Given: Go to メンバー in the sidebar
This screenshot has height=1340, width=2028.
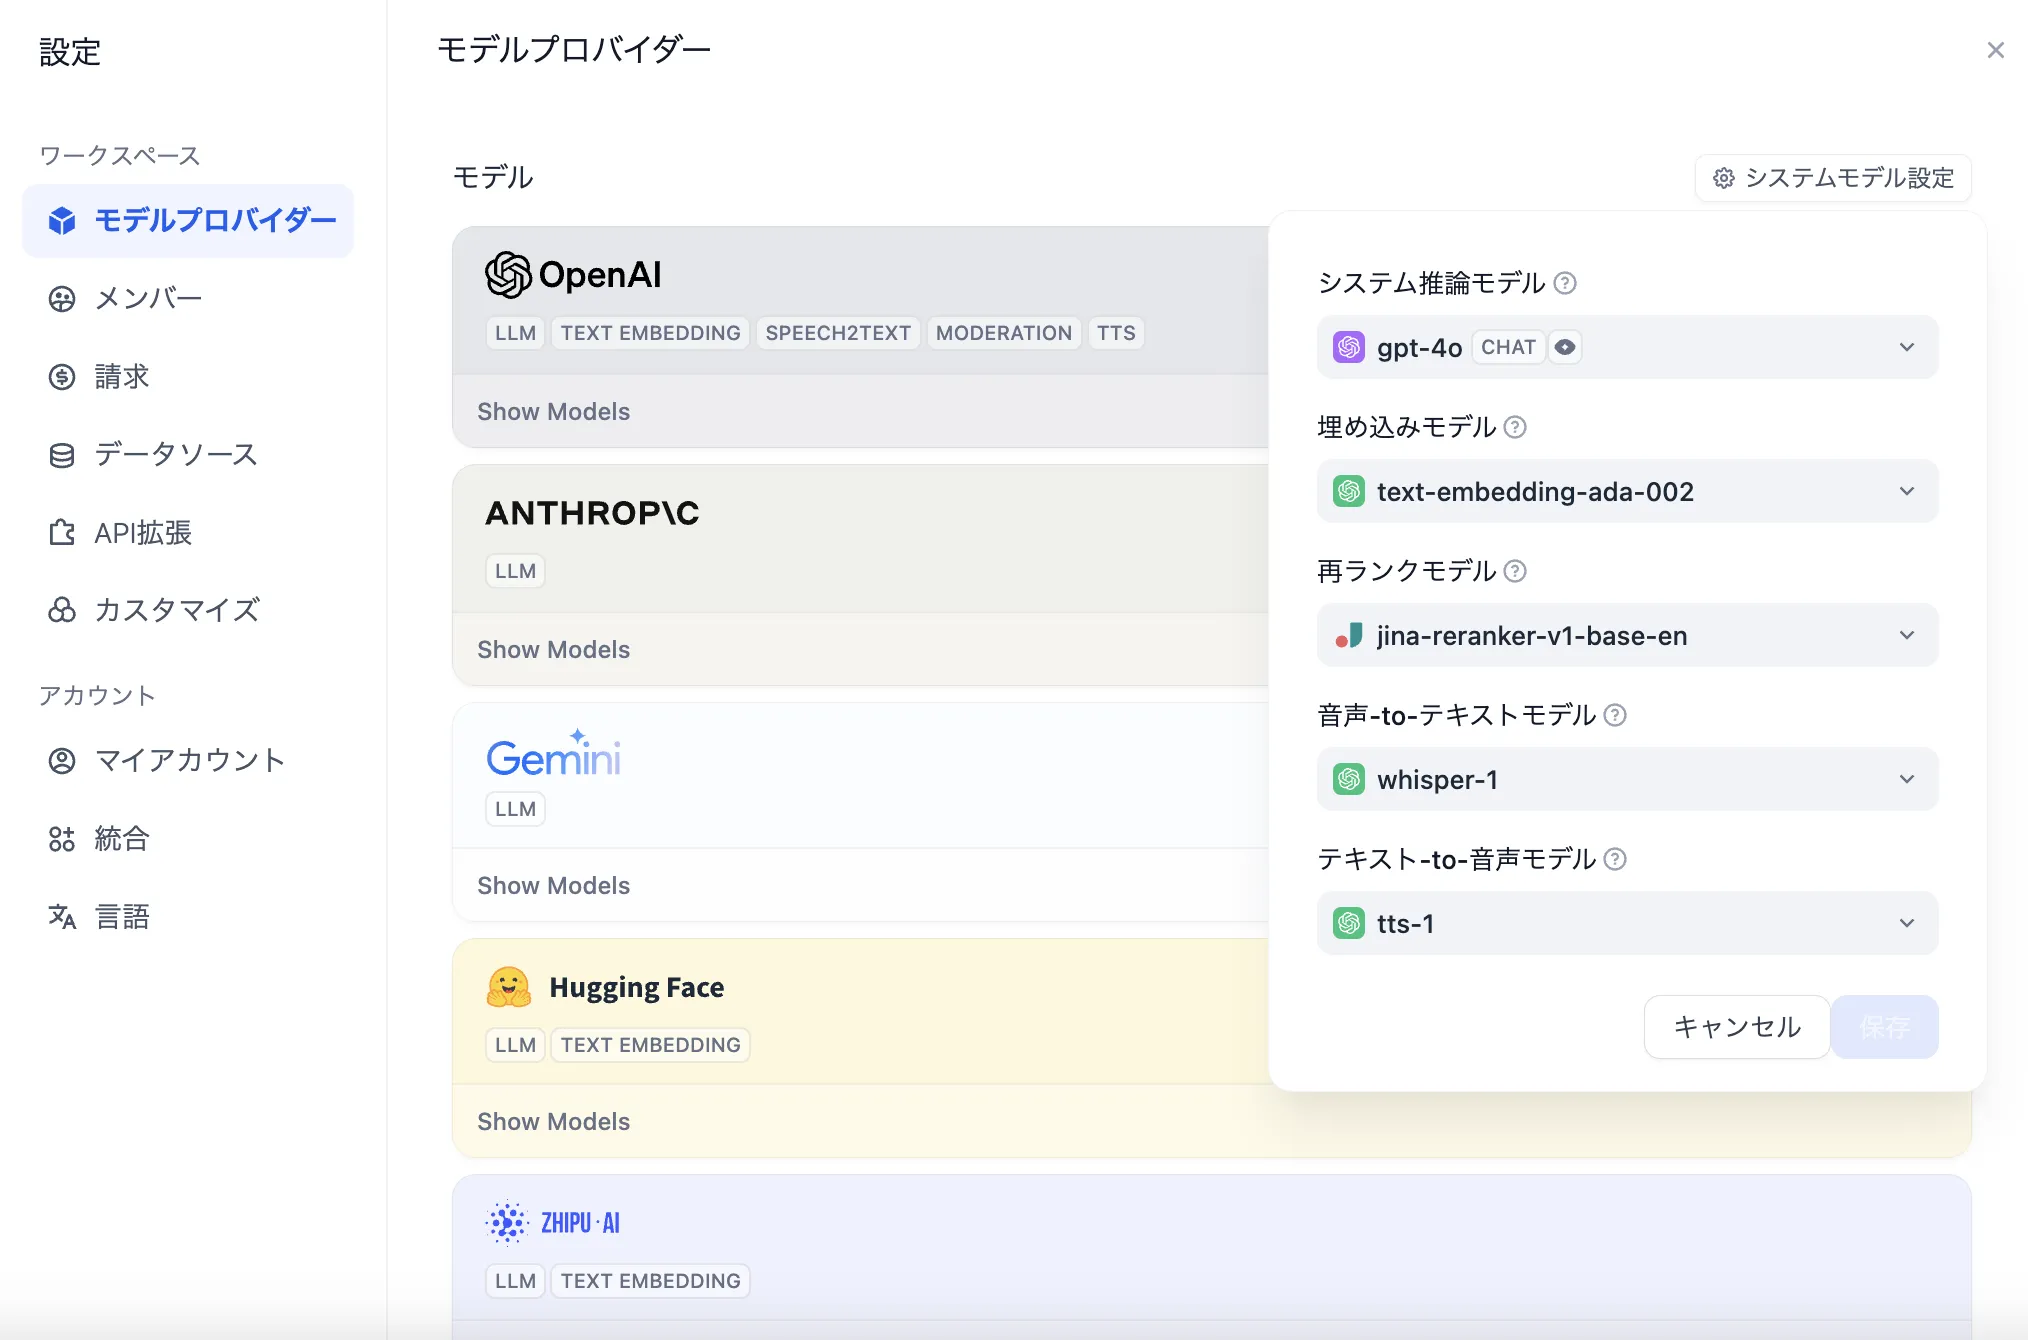Looking at the screenshot, I should pyautogui.click(x=148, y=298).
